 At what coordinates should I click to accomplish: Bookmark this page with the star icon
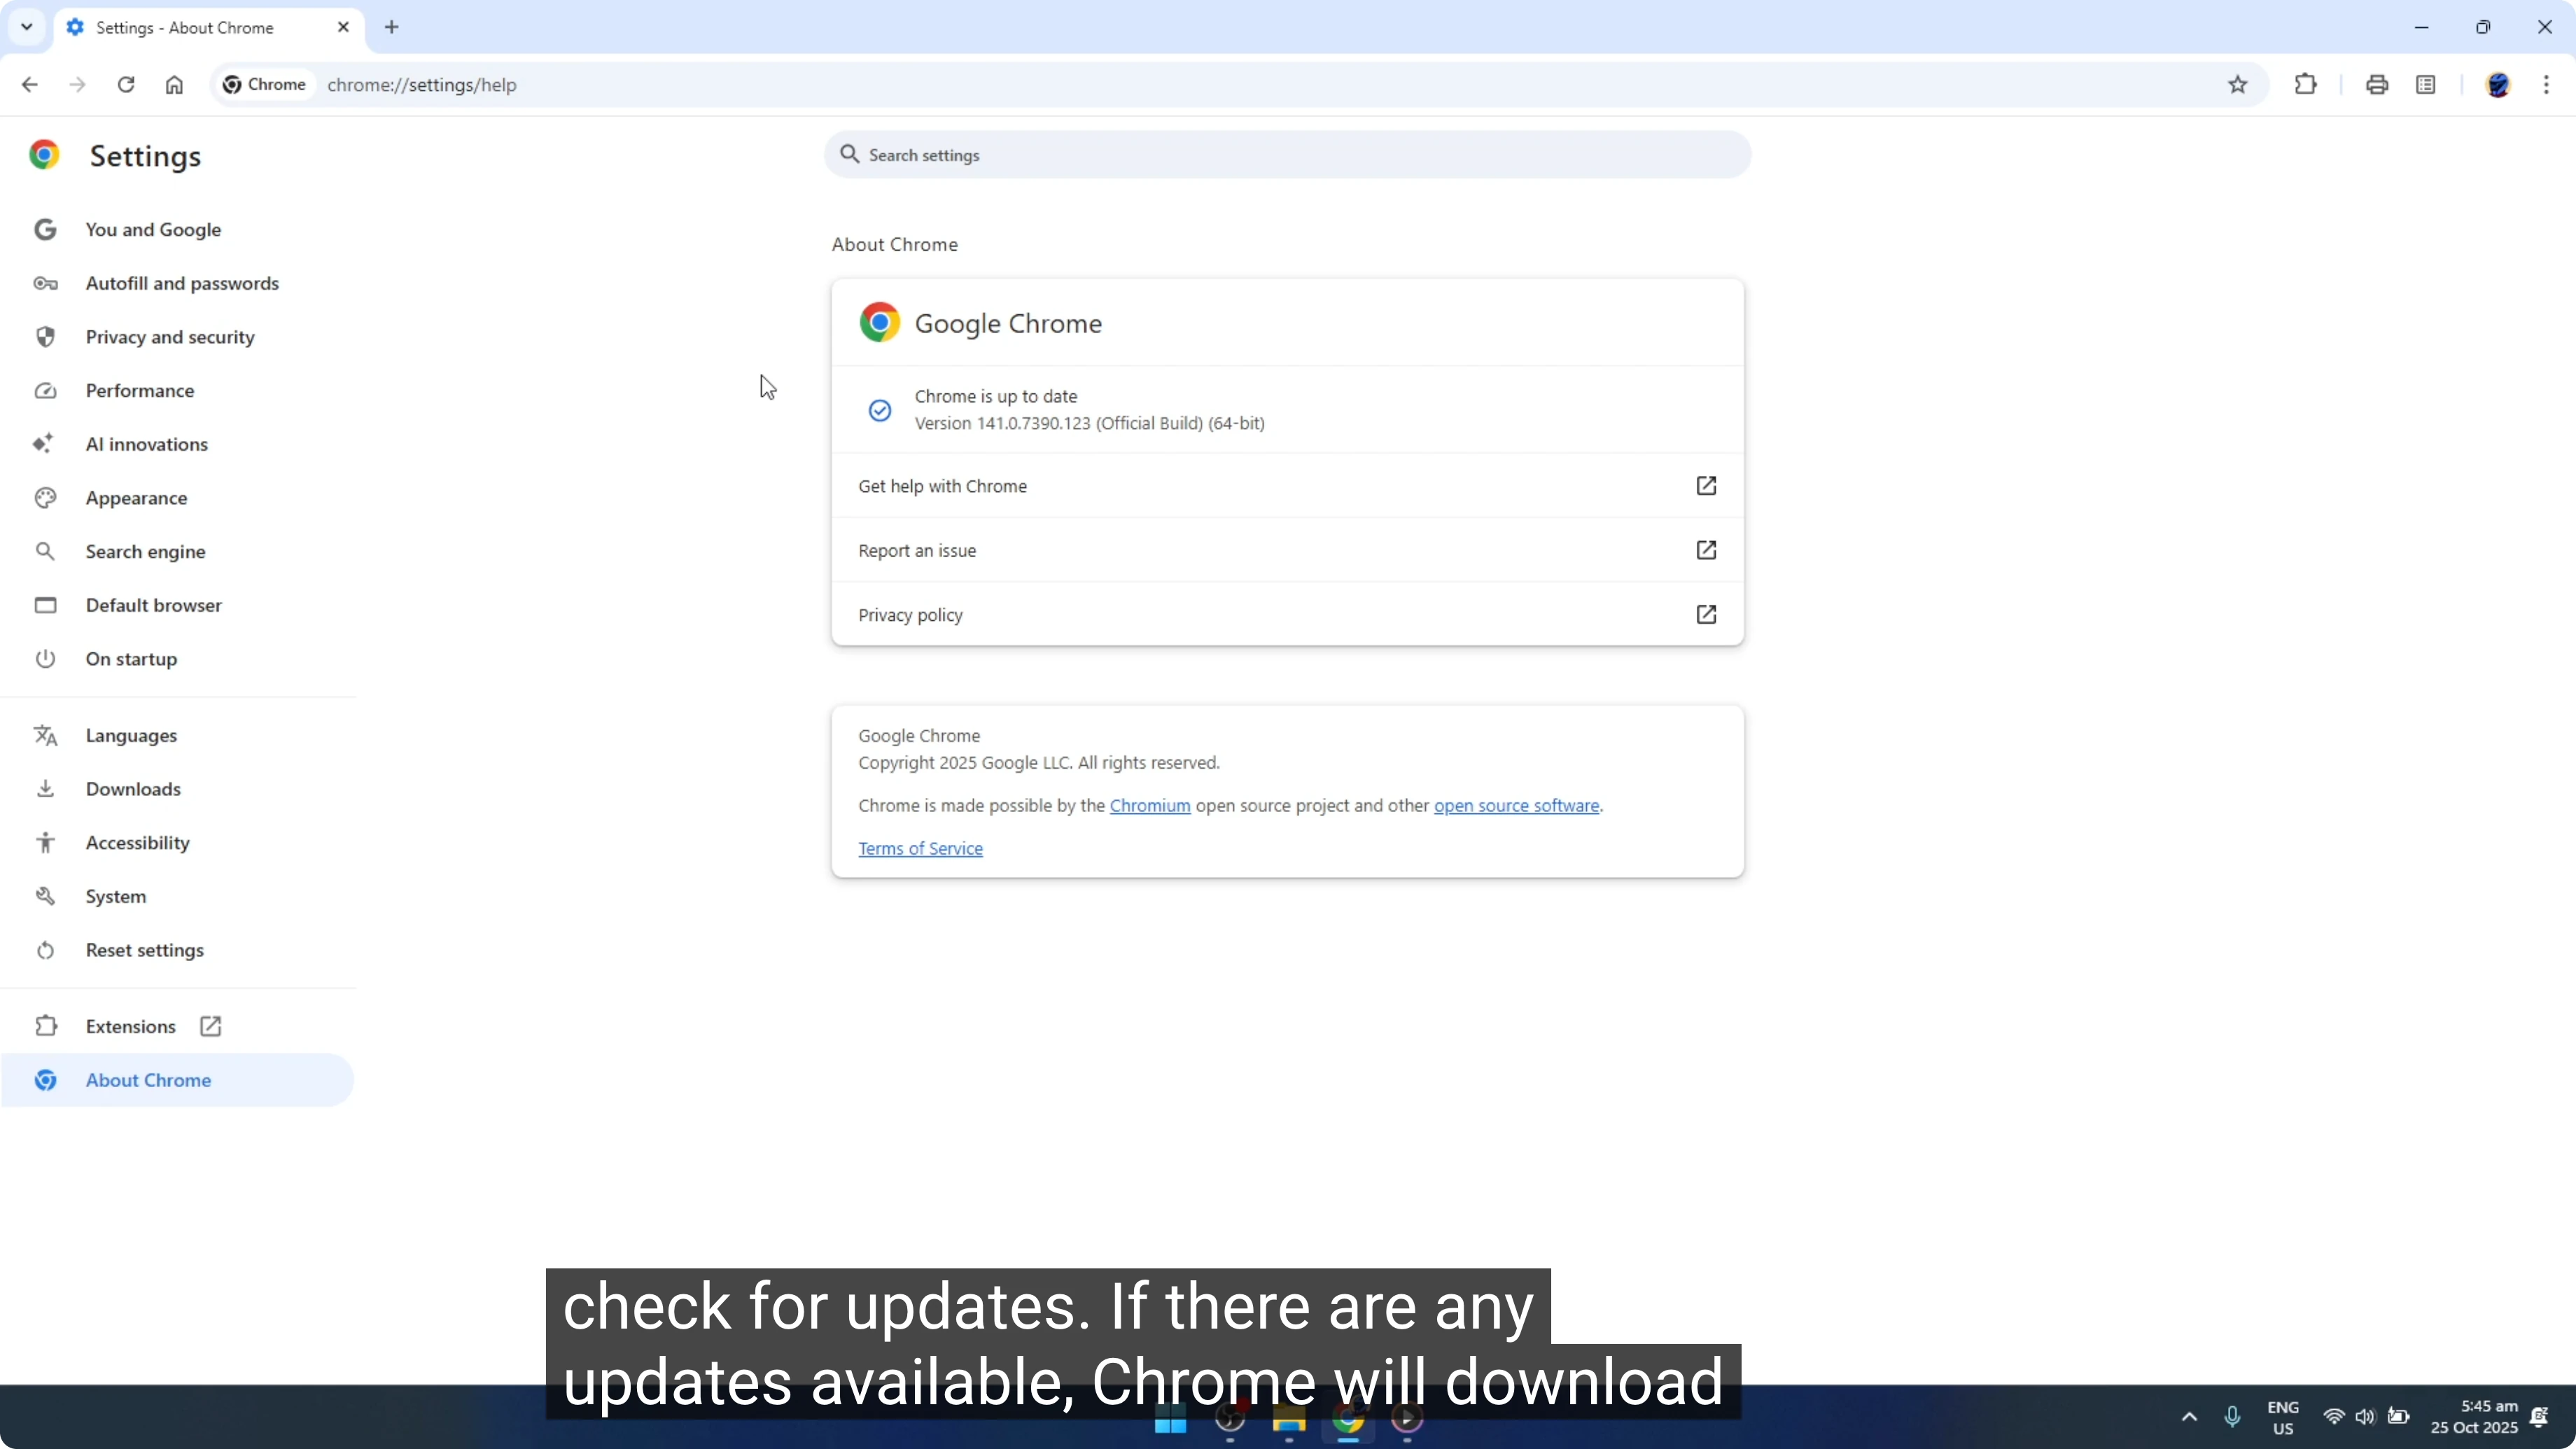2238,84
